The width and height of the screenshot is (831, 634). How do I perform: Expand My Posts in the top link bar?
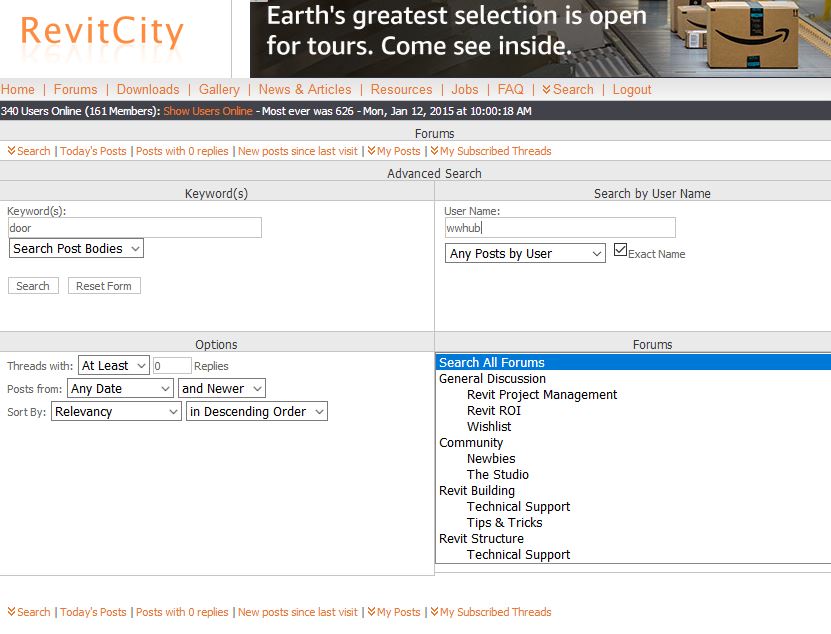394,151
